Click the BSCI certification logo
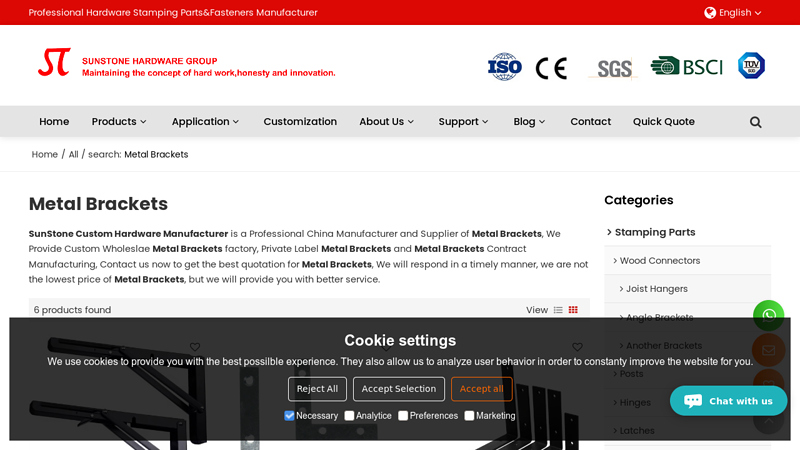This screenshot has width=800, height=450. [687, 67]
